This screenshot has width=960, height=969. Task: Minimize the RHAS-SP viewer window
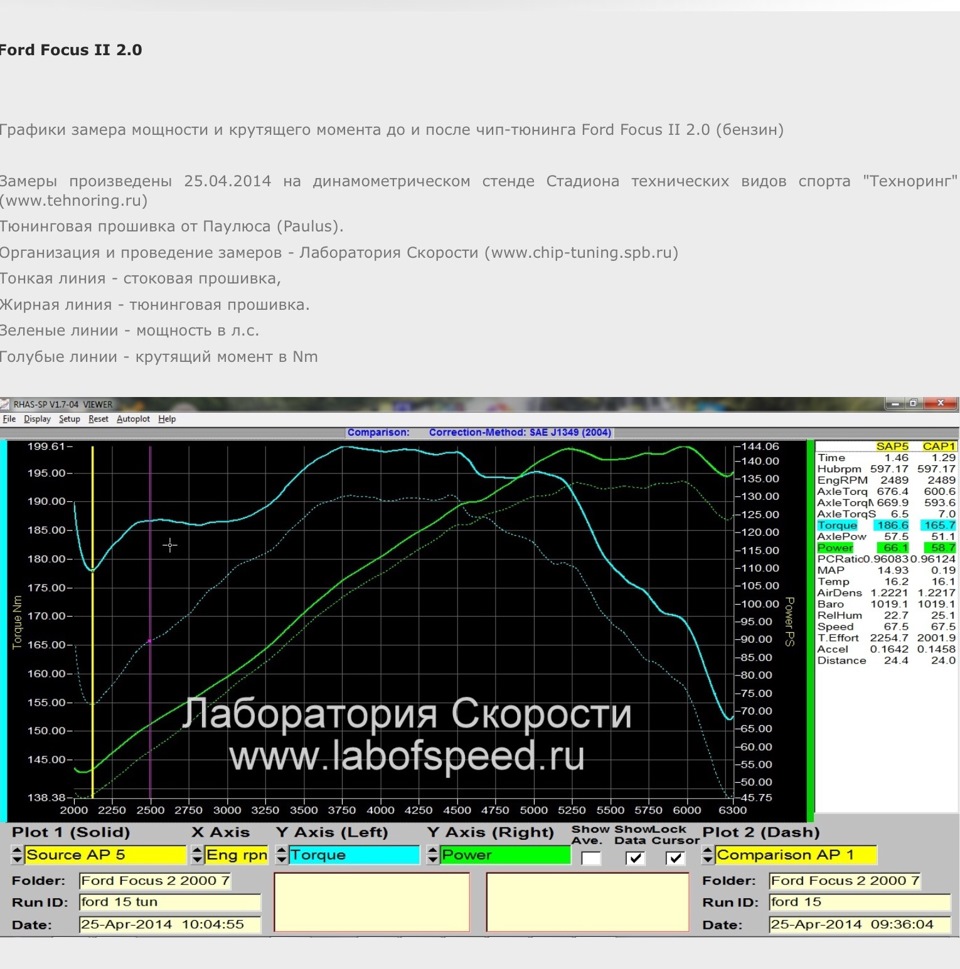[894, 404]
